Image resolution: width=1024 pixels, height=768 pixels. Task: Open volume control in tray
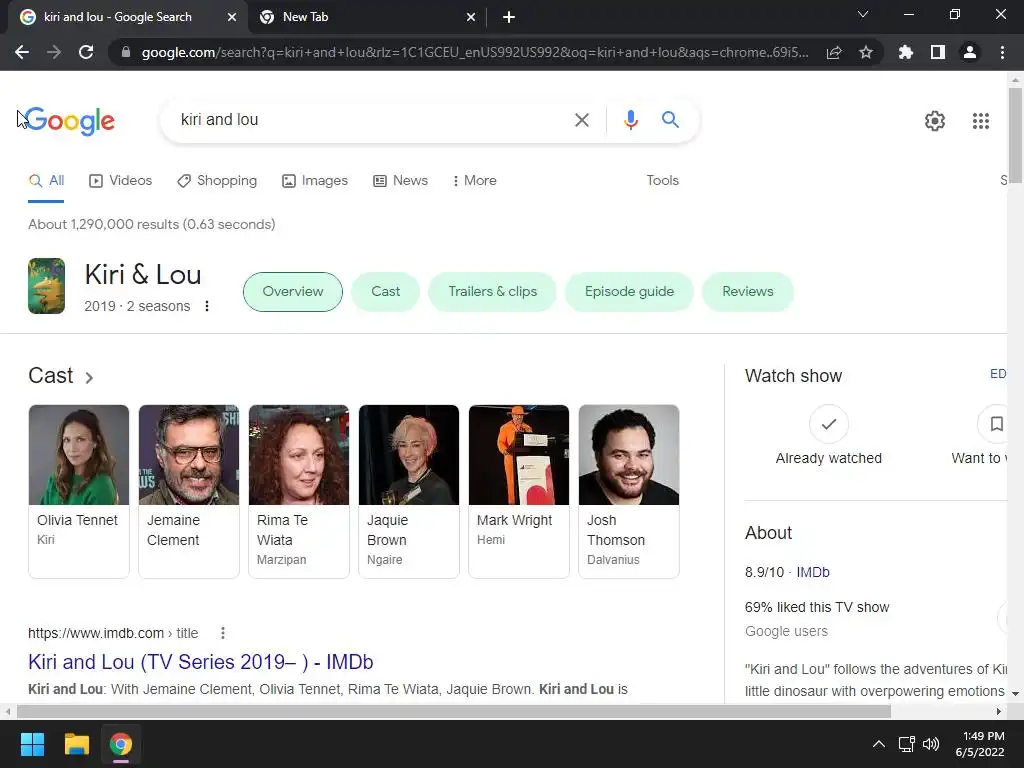931,744
